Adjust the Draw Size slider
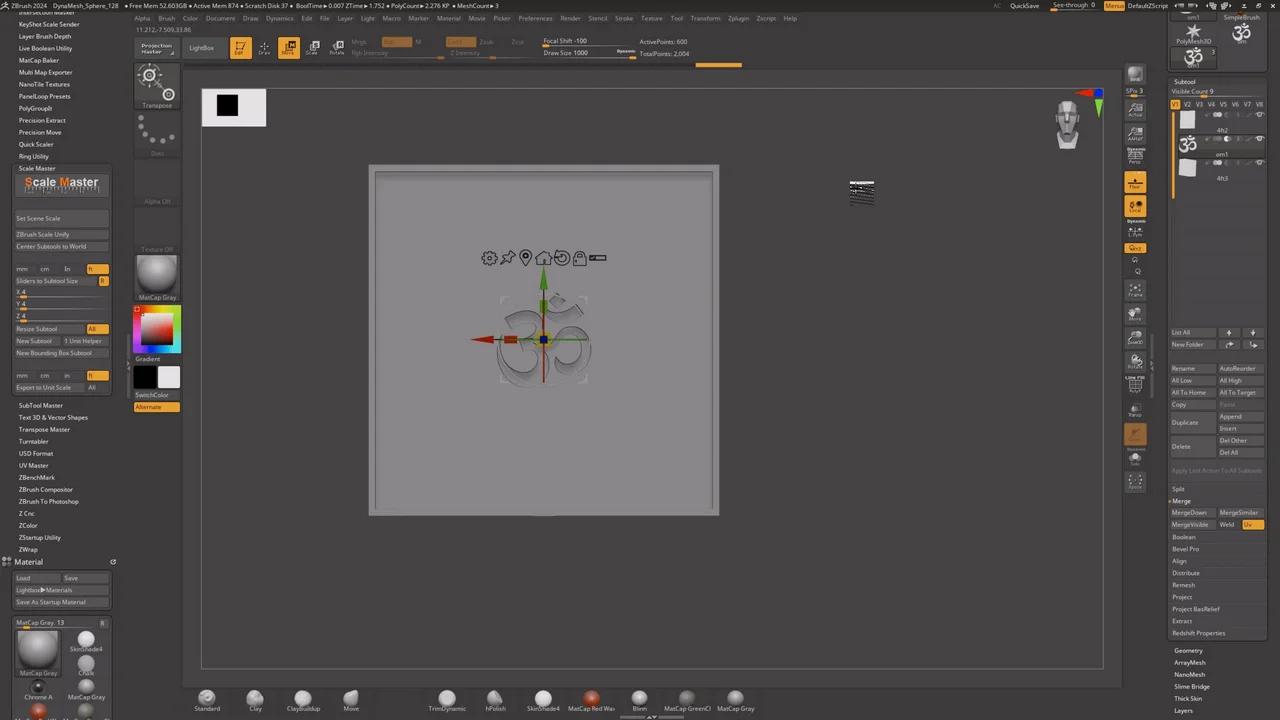The height and width of the screenshot is (720, 1280). click(x=590, y=53)
